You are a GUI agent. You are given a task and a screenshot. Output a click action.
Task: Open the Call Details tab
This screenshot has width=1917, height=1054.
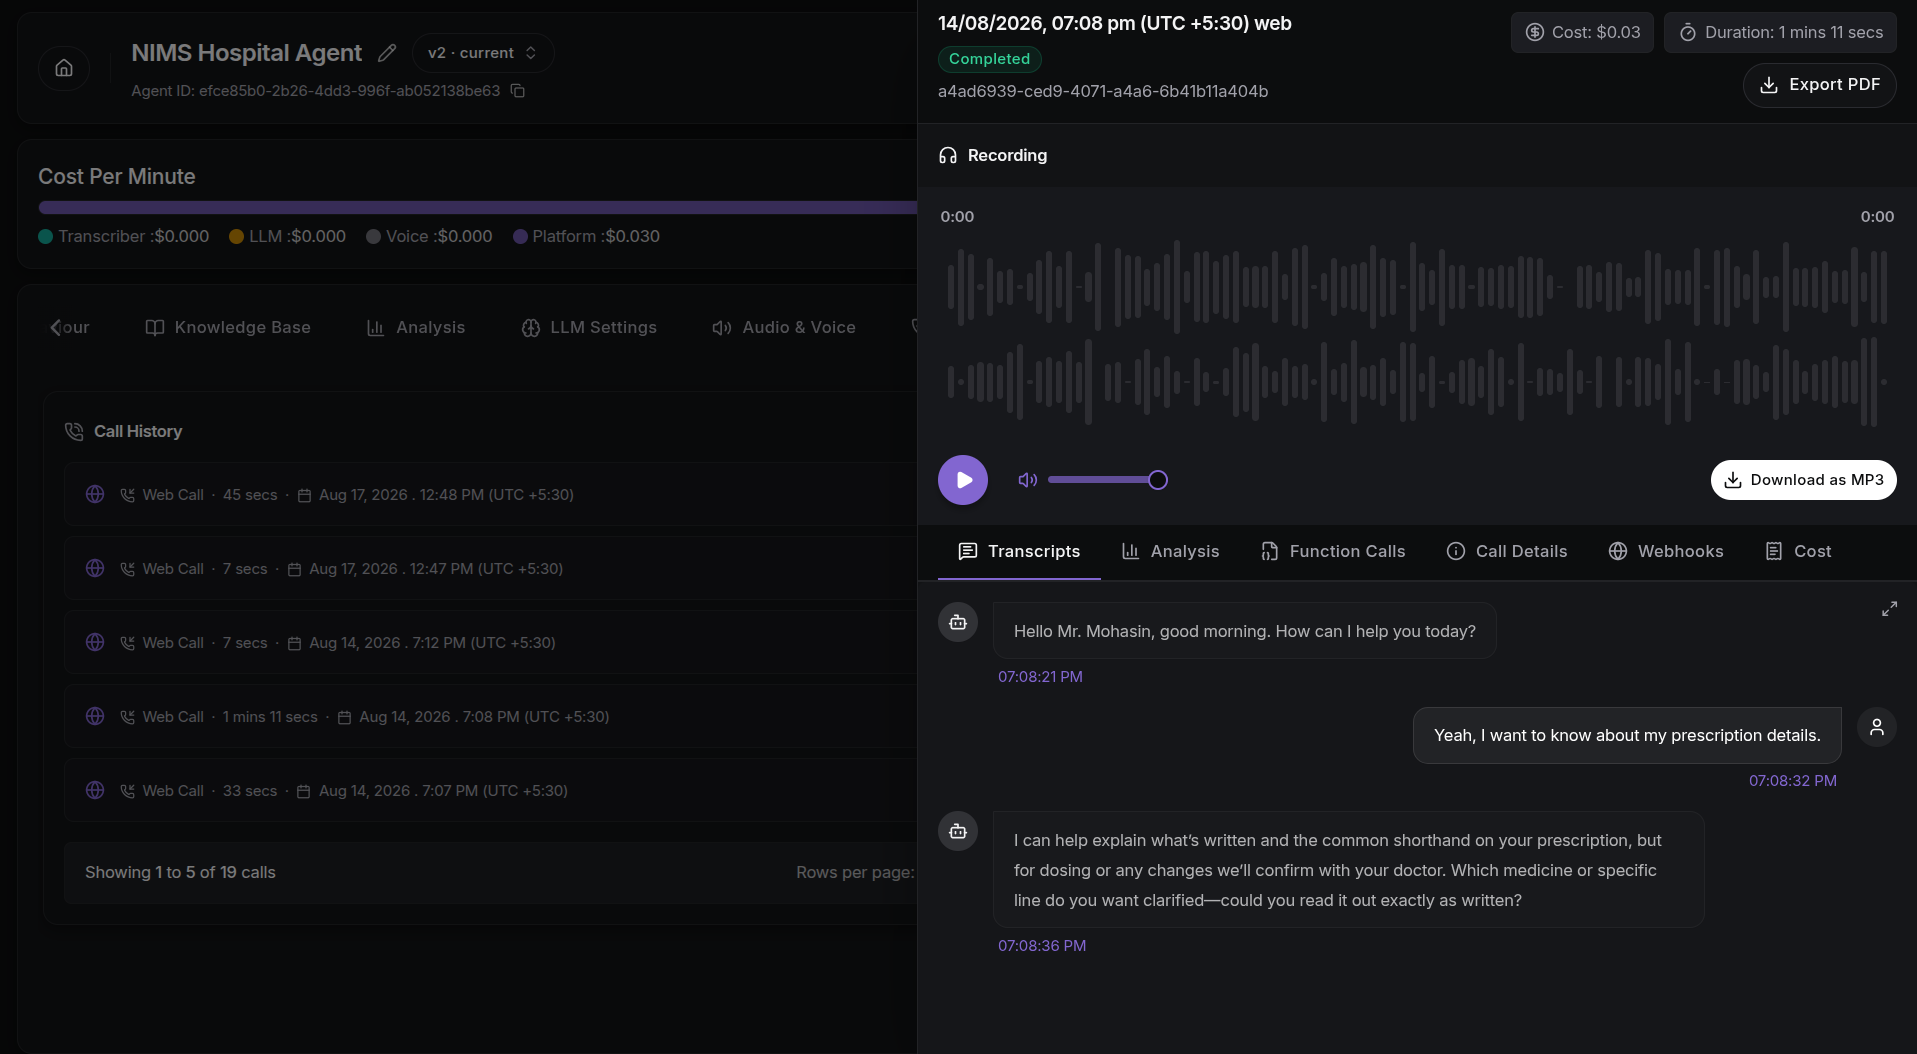(1507, 552)
